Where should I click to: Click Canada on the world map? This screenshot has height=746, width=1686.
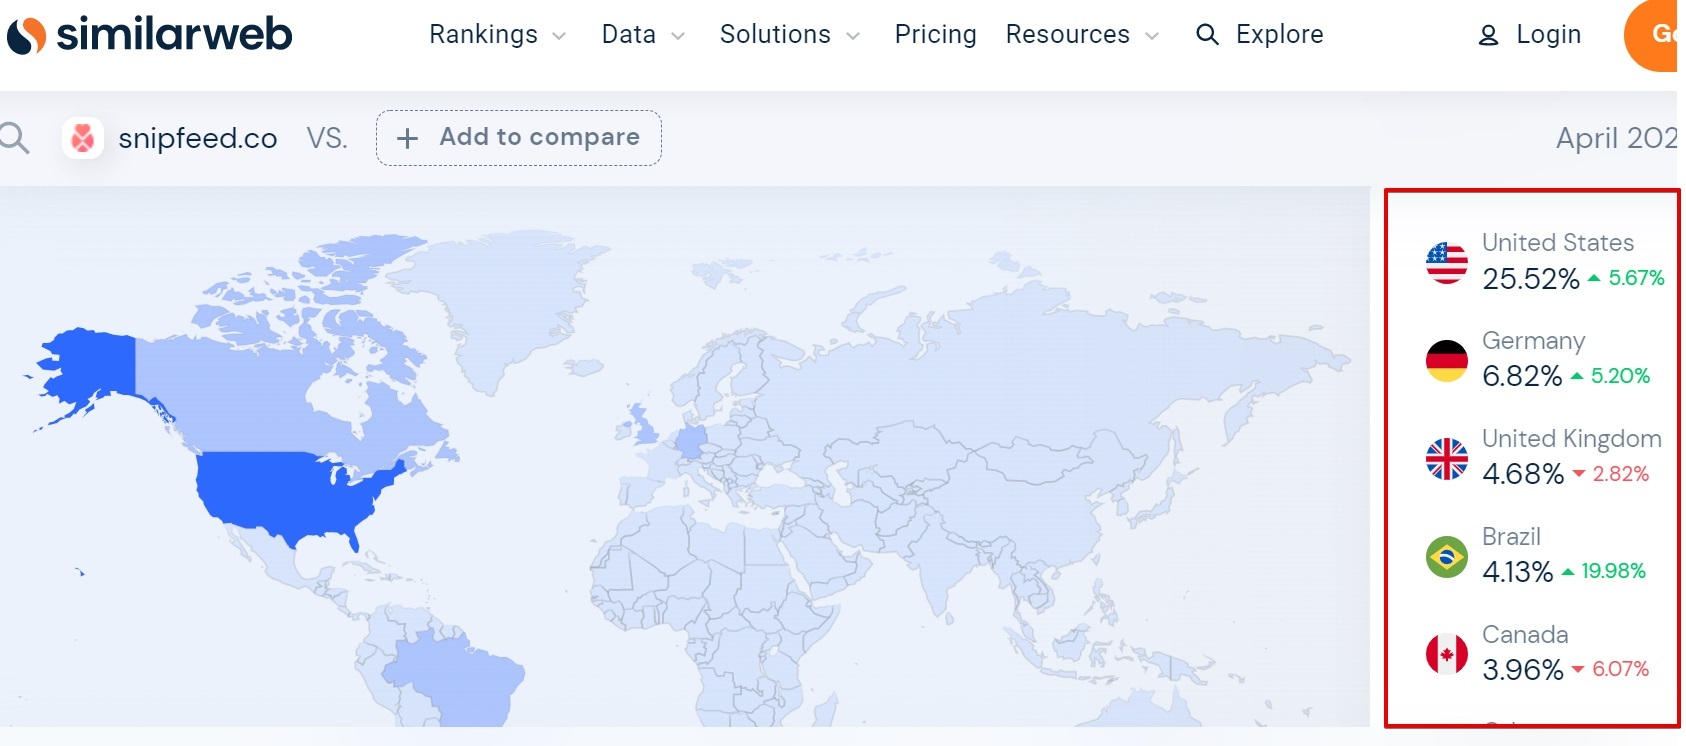[250, 400]
